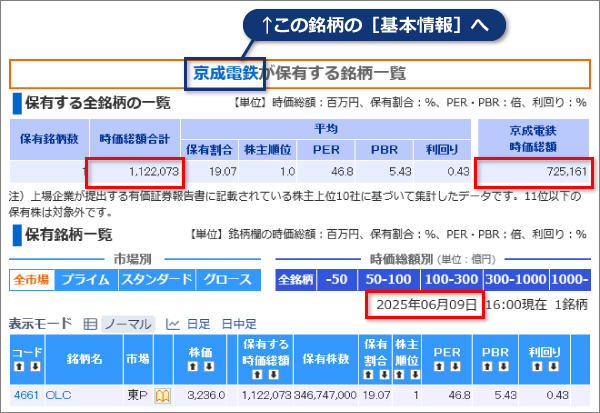
Task: Open the 京成電鉄 company link in title
Action: point(225,73)
